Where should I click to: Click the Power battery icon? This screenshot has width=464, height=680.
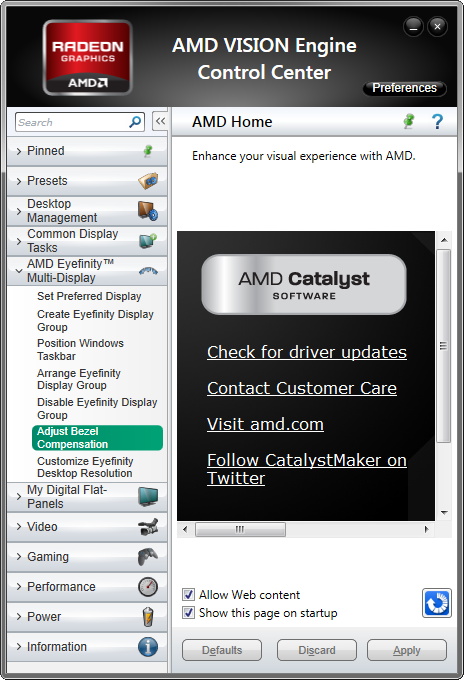point(148,616)
